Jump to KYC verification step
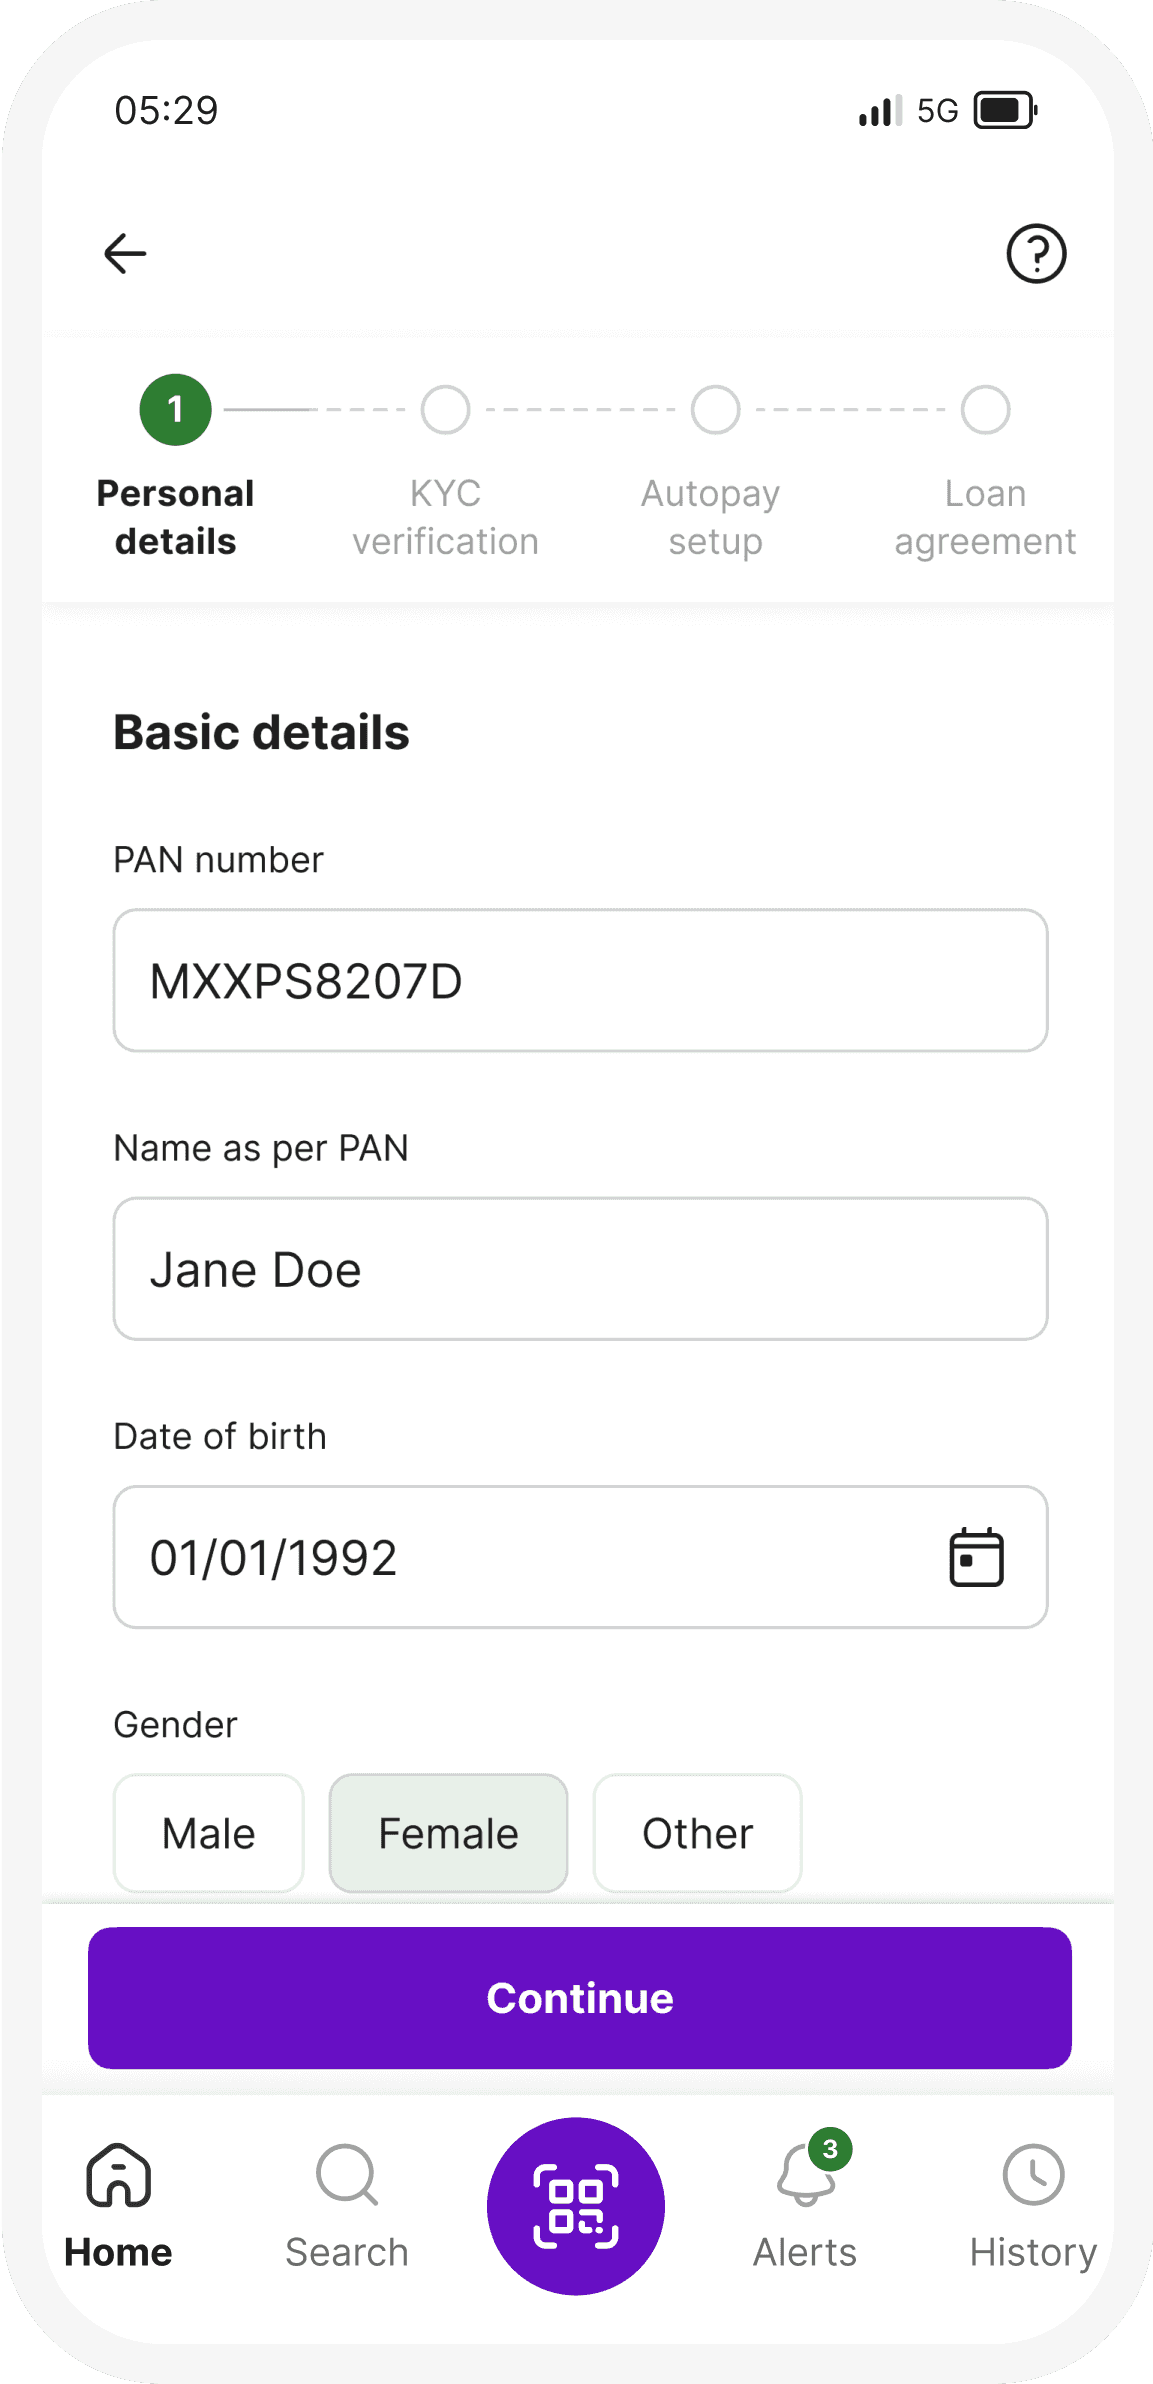1153x2384 pixels. tap(446, 410)
